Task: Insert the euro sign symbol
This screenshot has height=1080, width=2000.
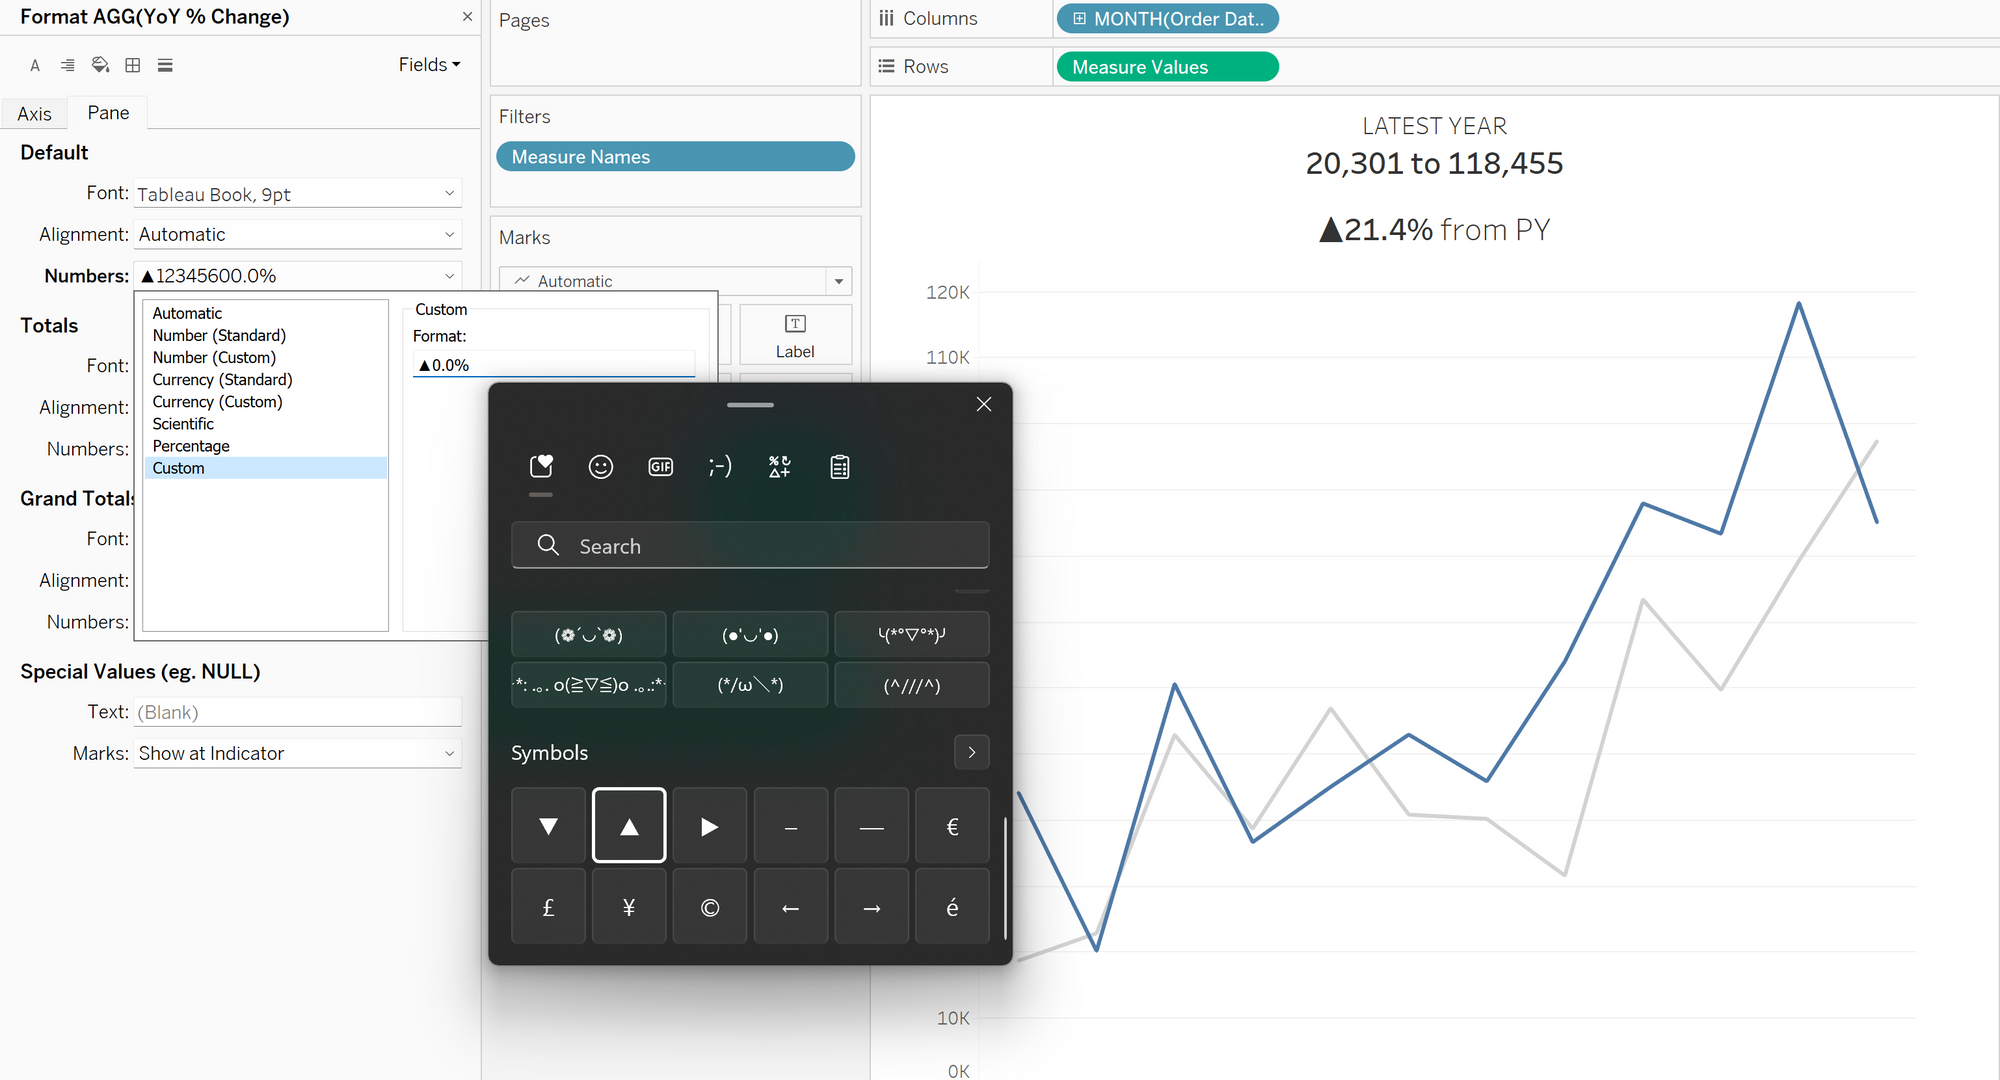Action: pyautogui.click(x=952, y=826)
